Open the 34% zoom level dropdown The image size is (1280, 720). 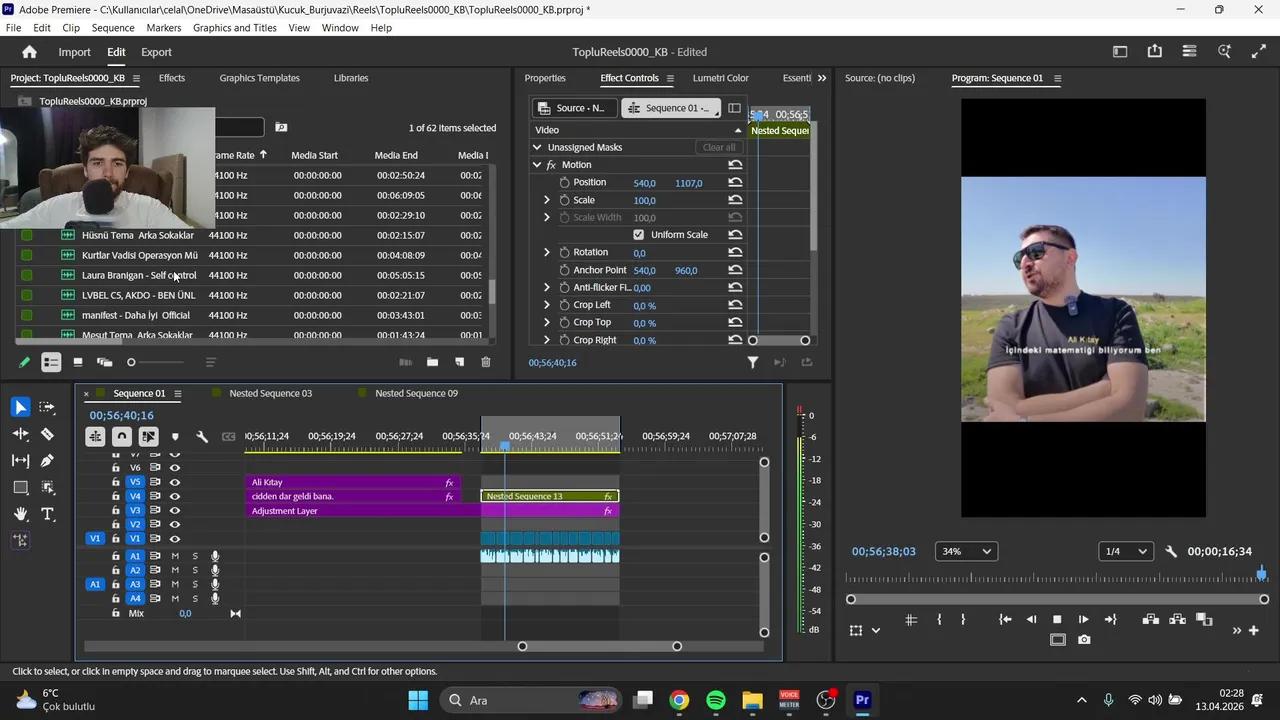tap(966, 552)
